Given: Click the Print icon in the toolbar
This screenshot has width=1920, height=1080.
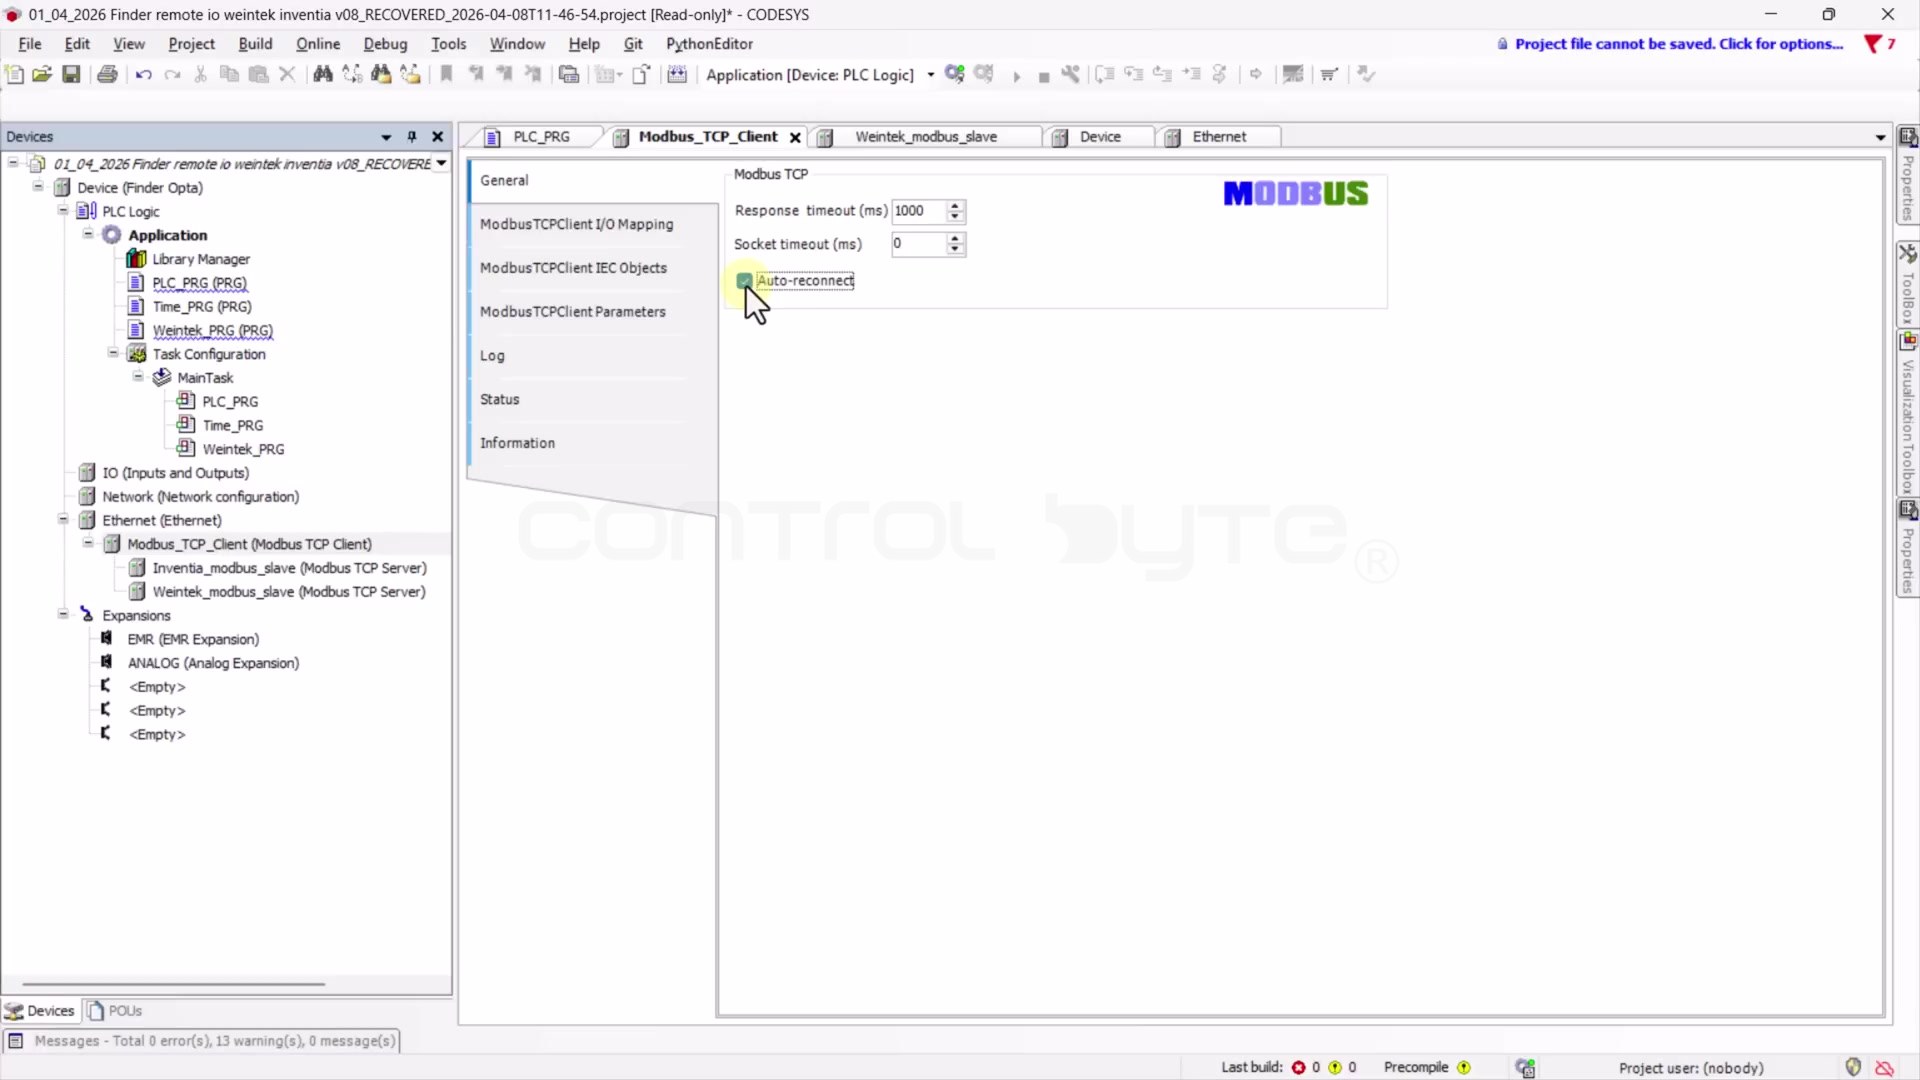Looking at the screenshot, I should coord(107,74).
